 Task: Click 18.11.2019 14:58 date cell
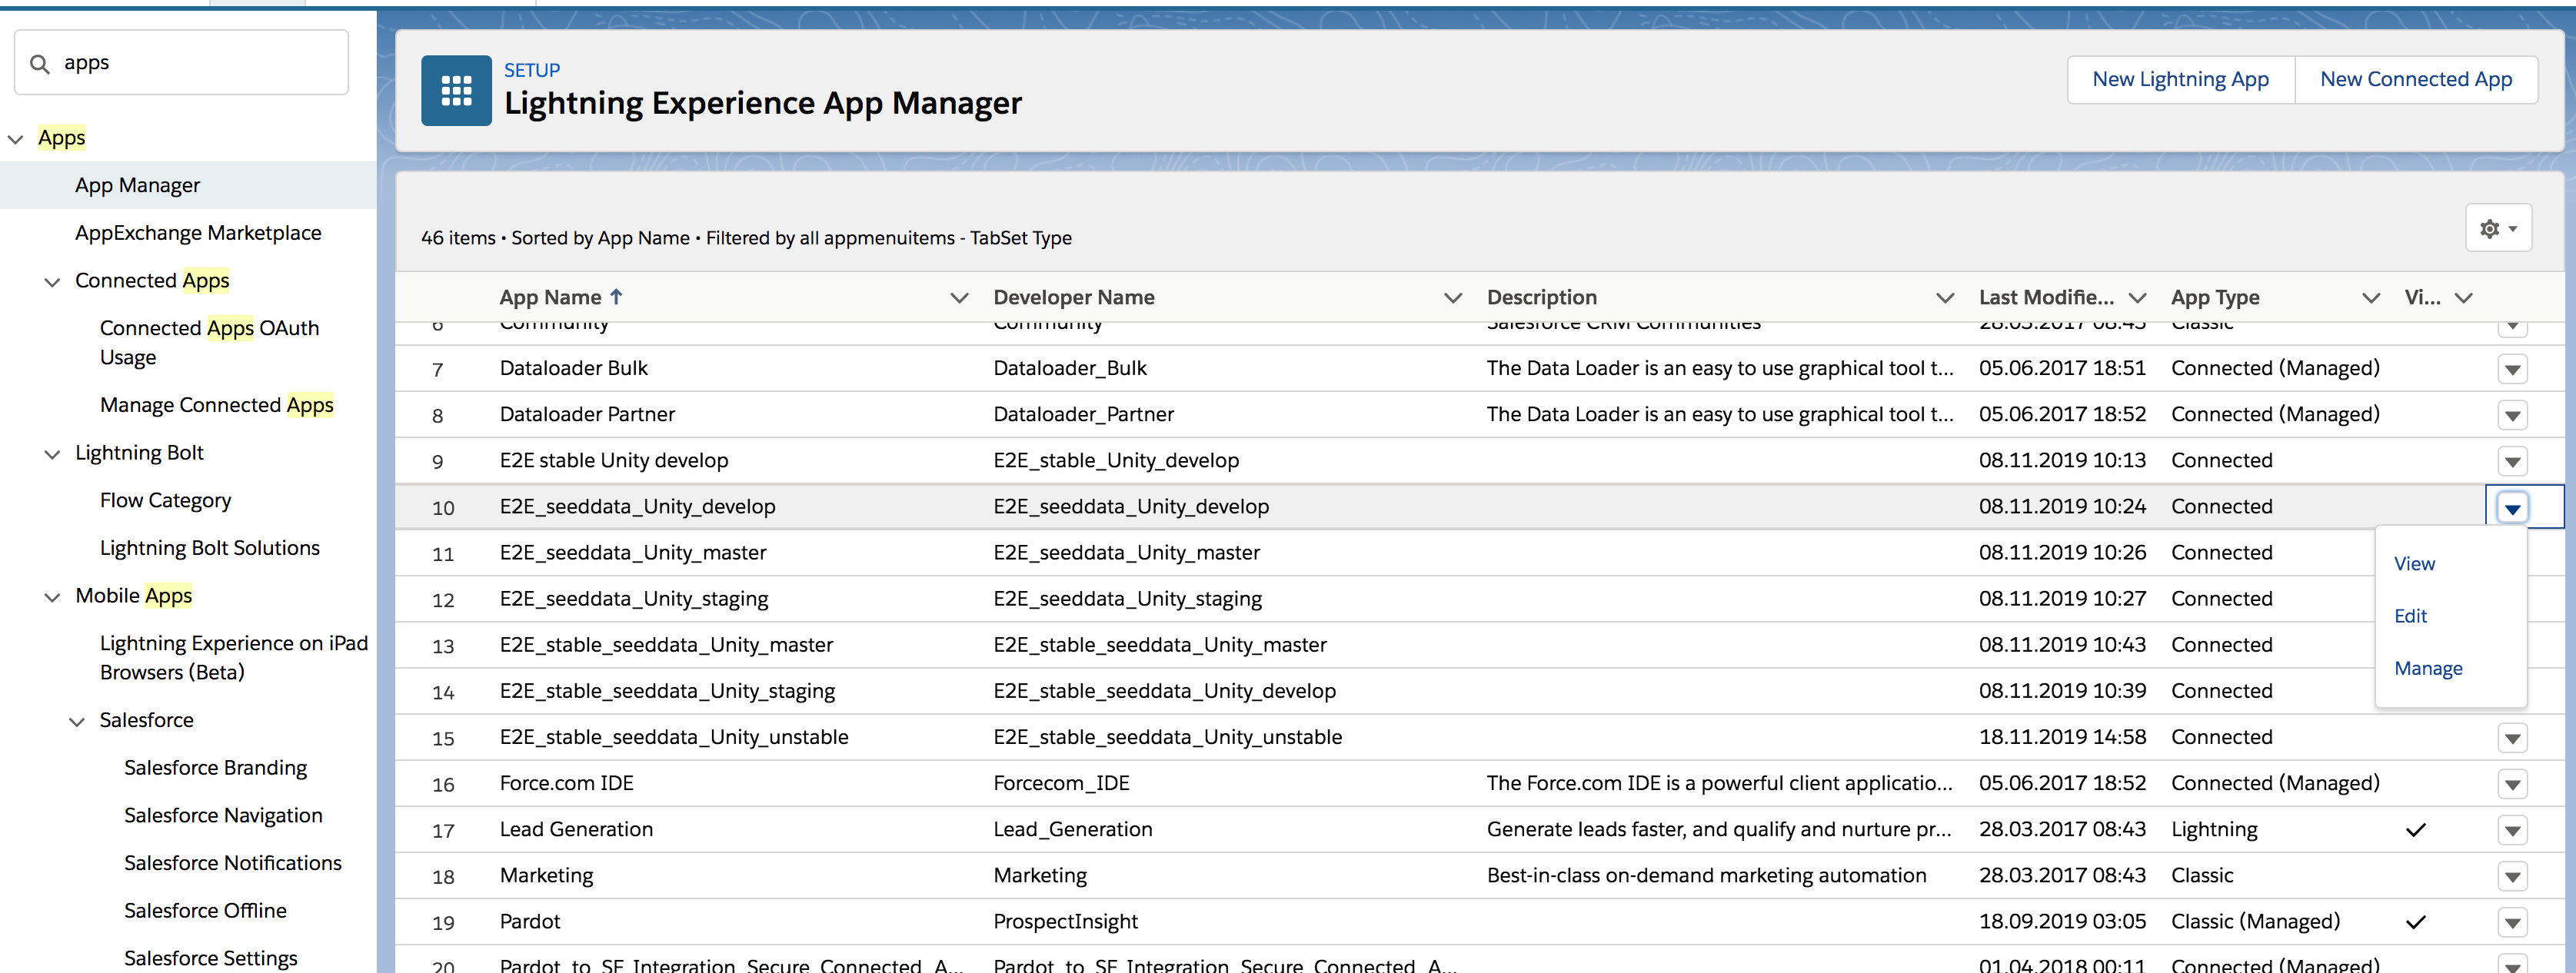2062,737
